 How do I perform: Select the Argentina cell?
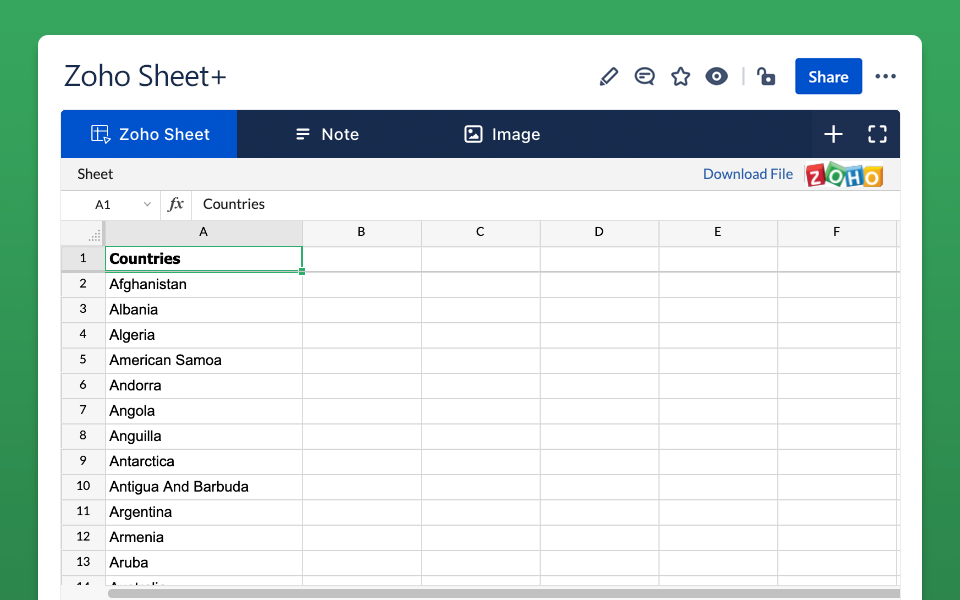point(204,512)
